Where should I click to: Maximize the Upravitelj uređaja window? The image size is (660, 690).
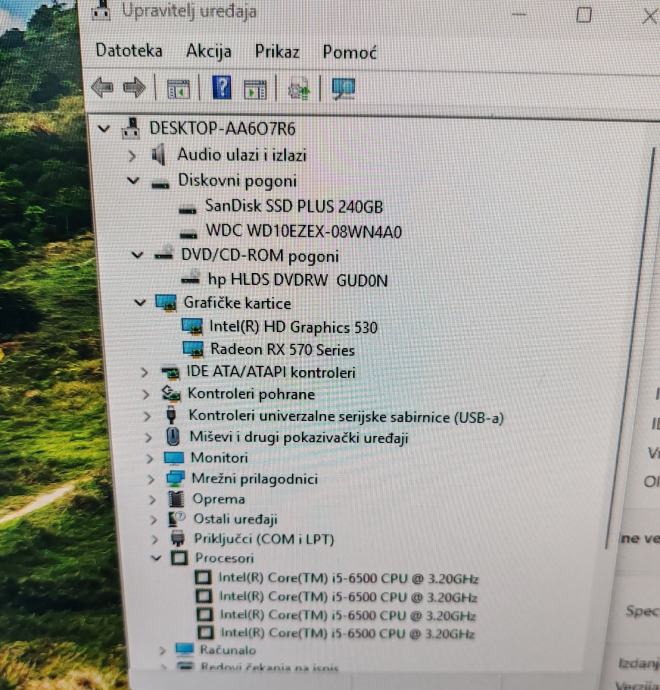584,15
